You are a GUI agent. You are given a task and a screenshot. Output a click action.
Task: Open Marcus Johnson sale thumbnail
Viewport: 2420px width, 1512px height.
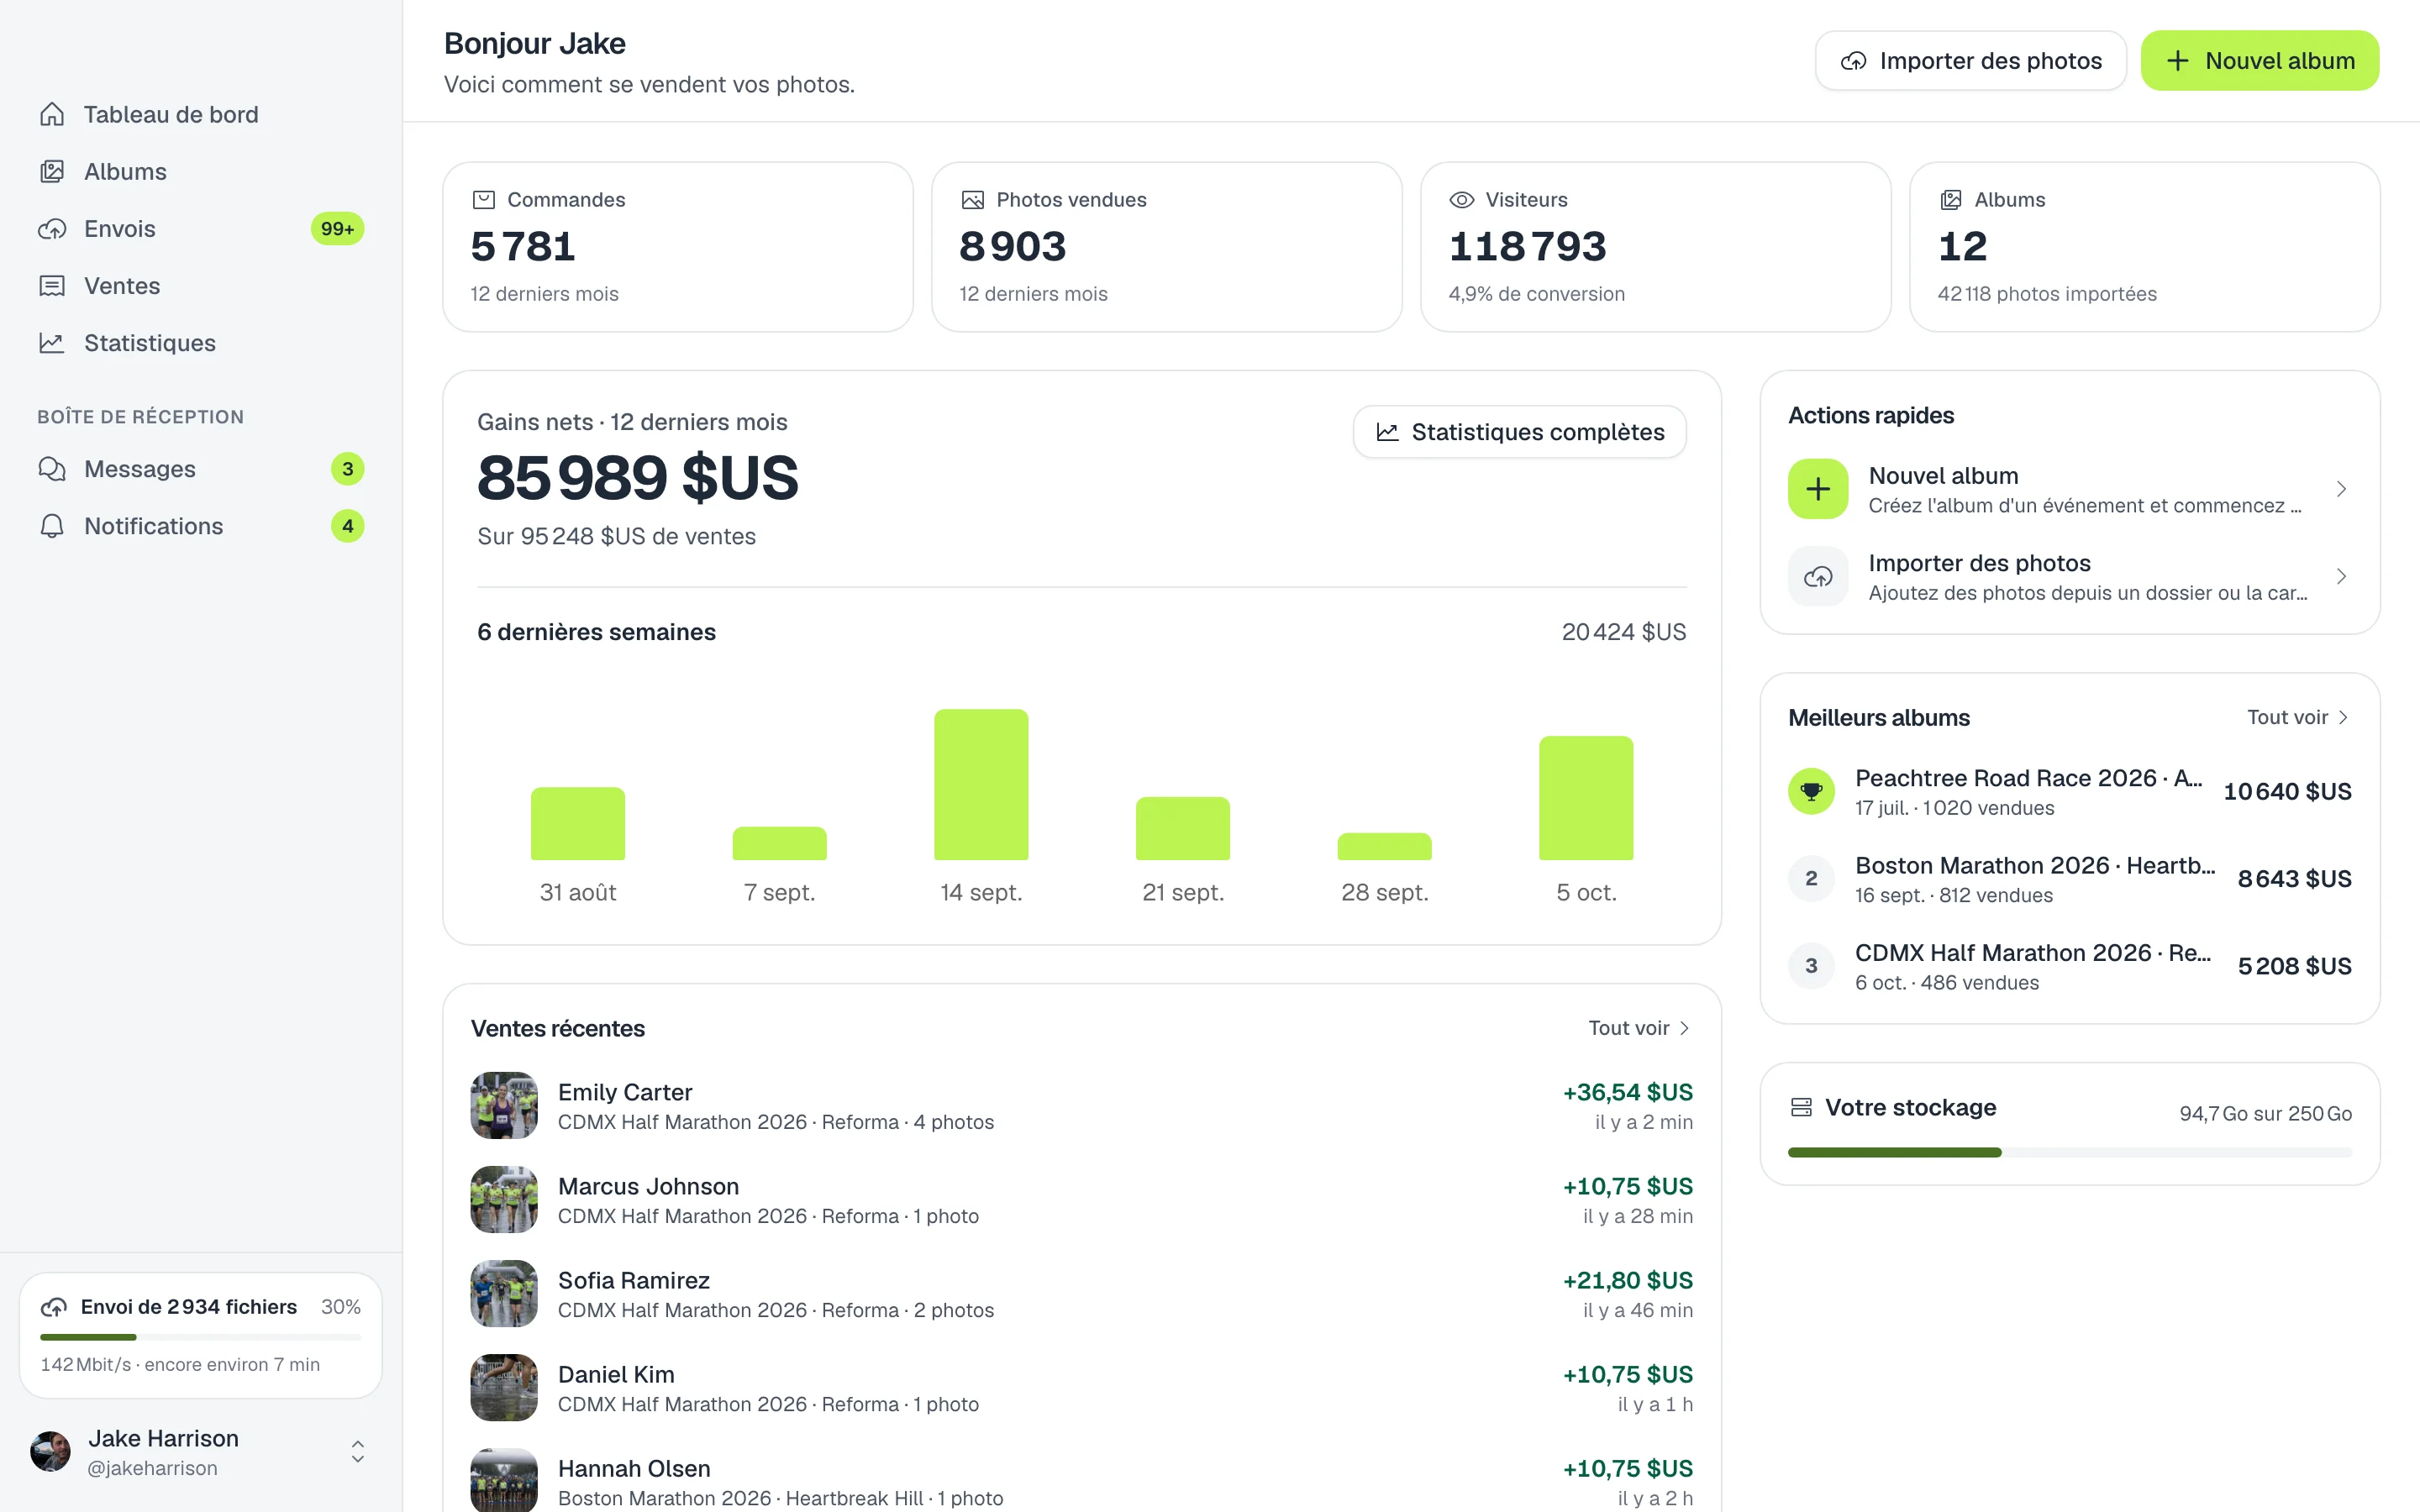coord(504,1200)
